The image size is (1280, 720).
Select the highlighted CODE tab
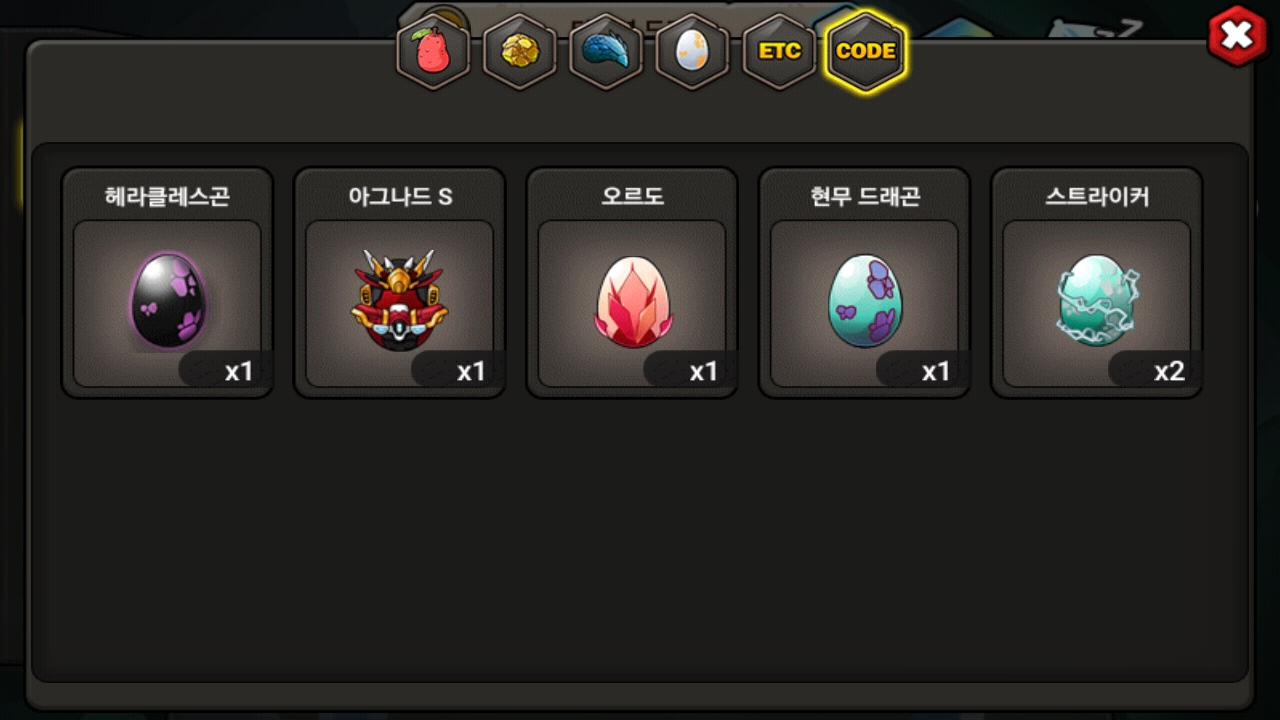[866, 52]
